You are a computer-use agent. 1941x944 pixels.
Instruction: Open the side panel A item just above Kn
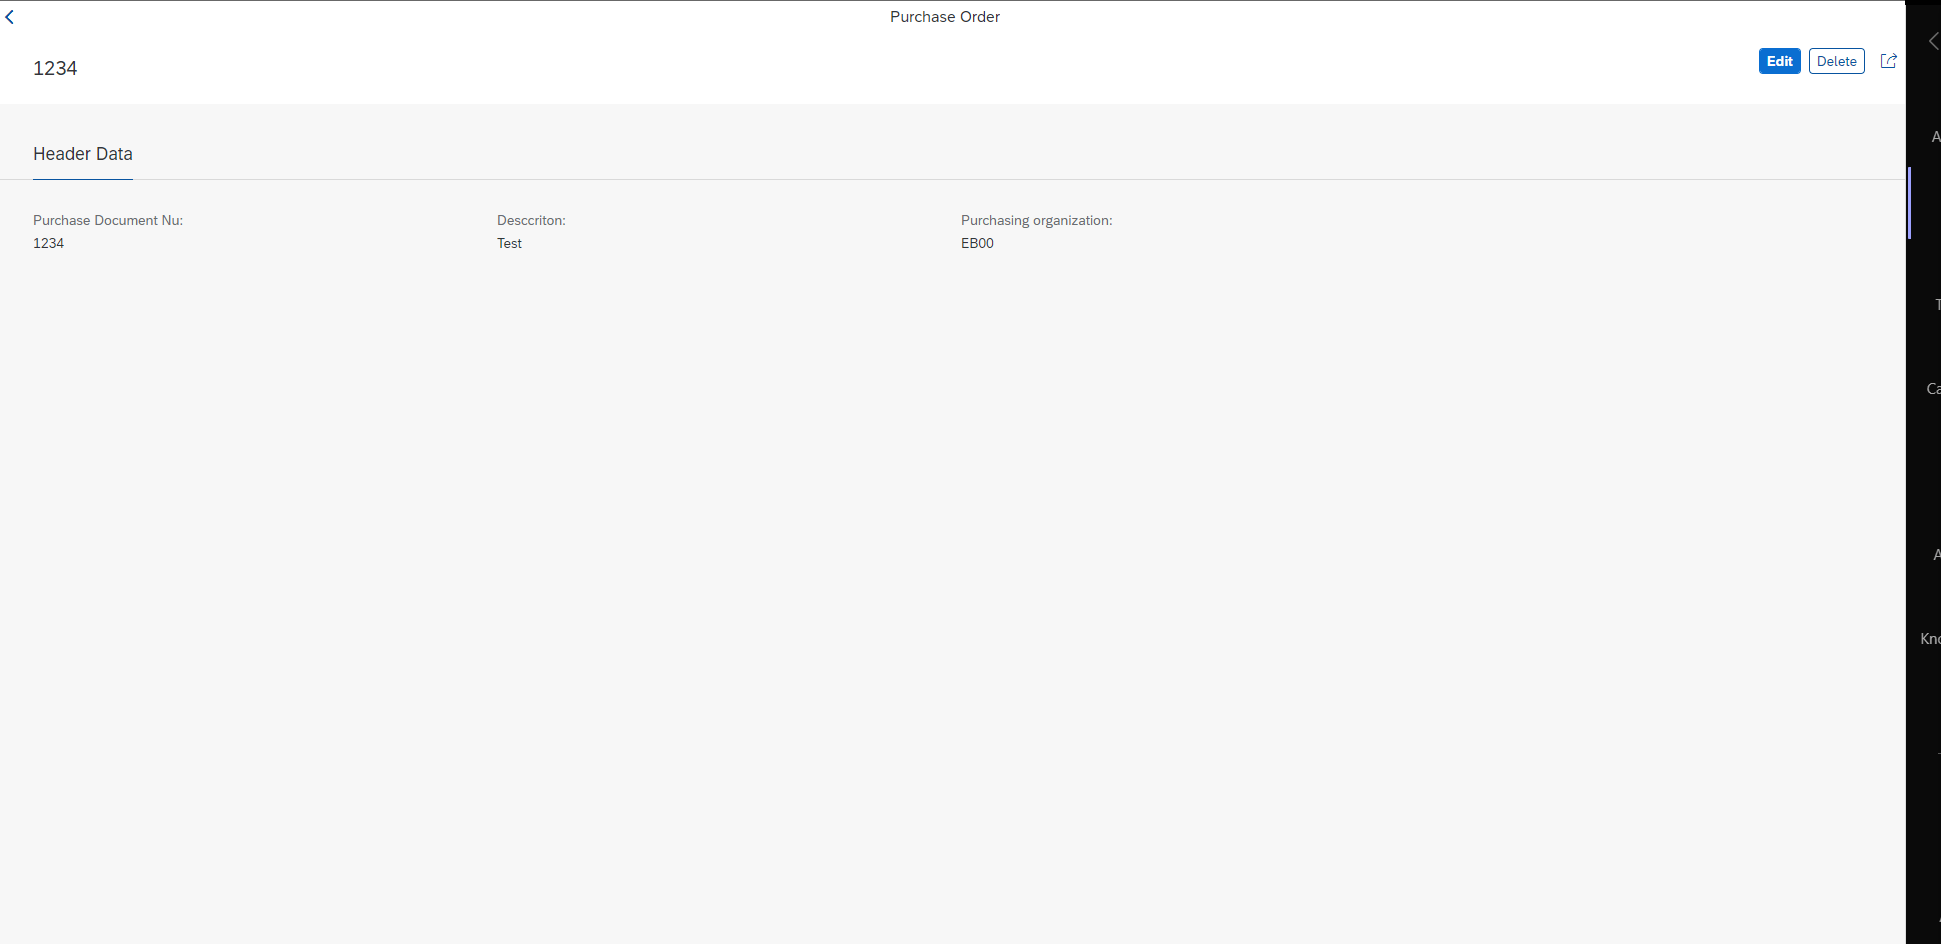(x=1937, y=554)
